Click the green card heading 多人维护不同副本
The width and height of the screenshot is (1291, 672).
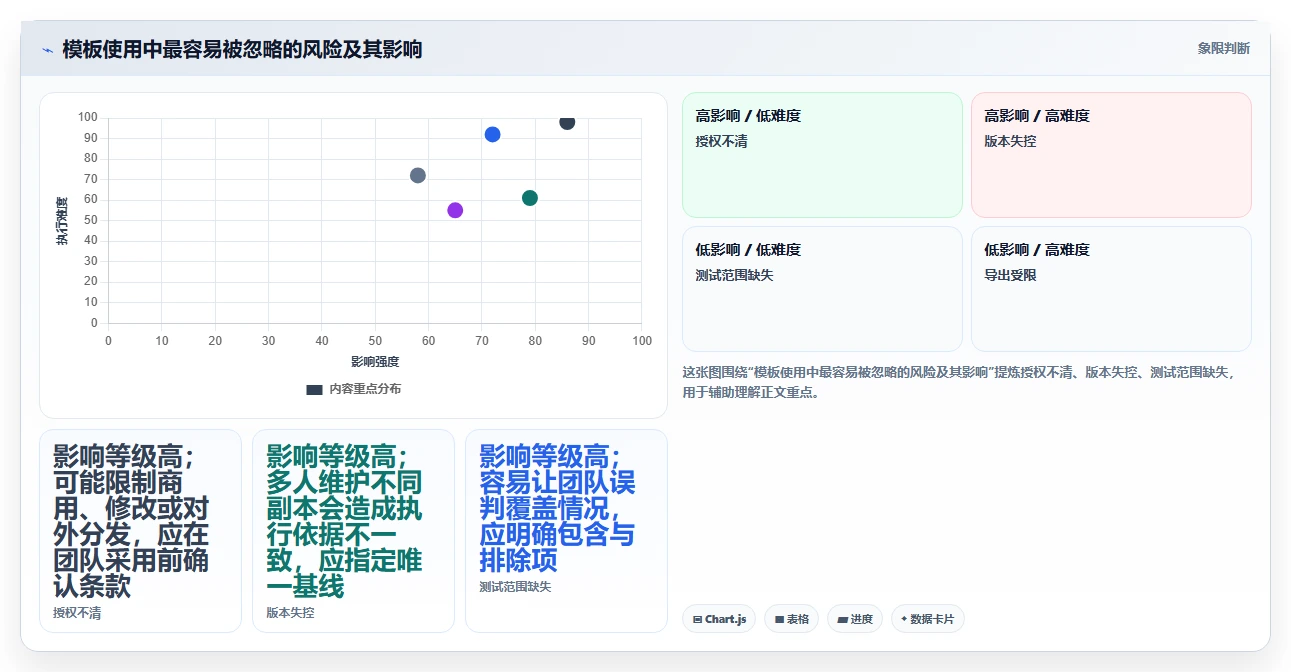tap(344, 522)
